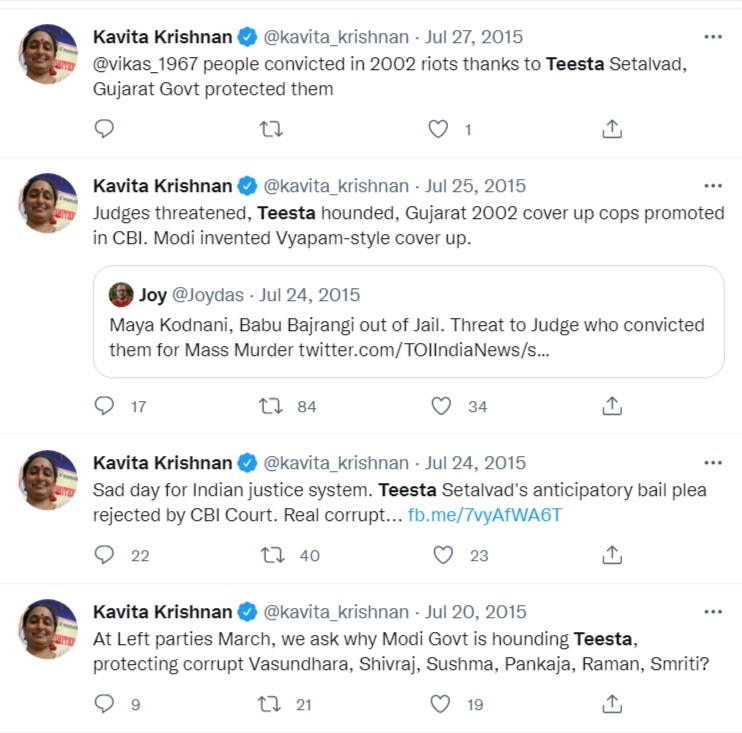Share the Left parties March tweet
This screenshot has height=733, width=742.
pyautogui.click(x=612, y=704)
